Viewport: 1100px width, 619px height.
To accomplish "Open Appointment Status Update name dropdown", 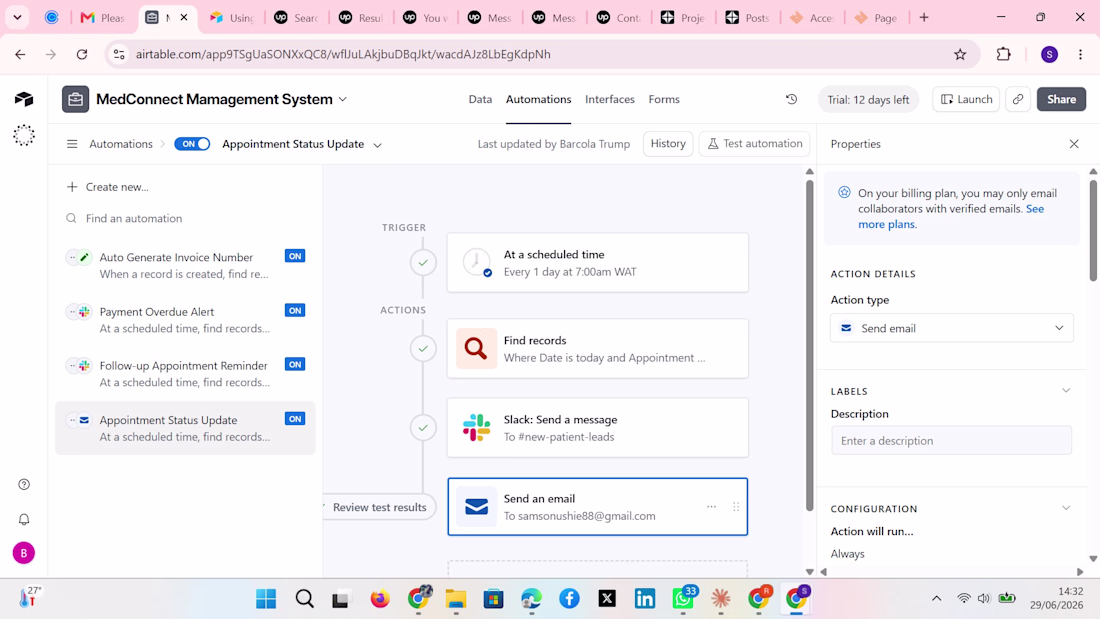I will pyautogui.click(x=377, y=145).
